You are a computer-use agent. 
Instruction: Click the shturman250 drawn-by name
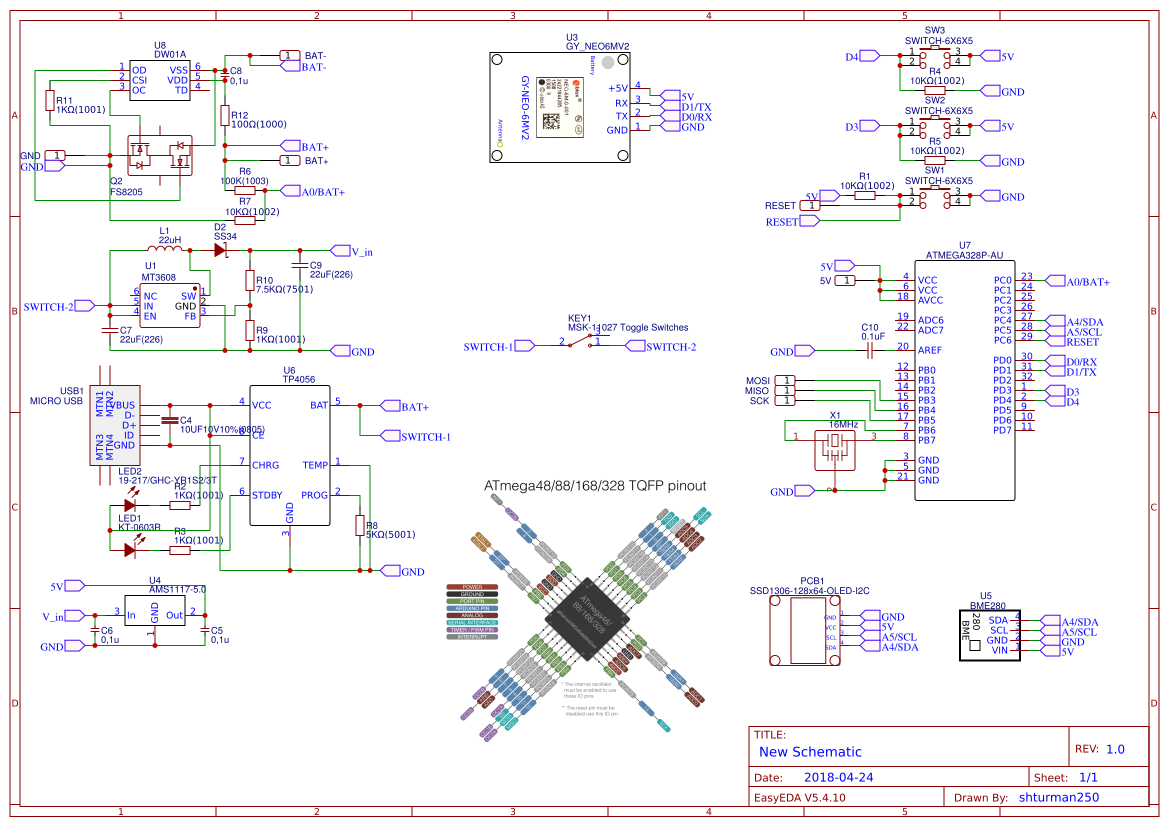1059,797
